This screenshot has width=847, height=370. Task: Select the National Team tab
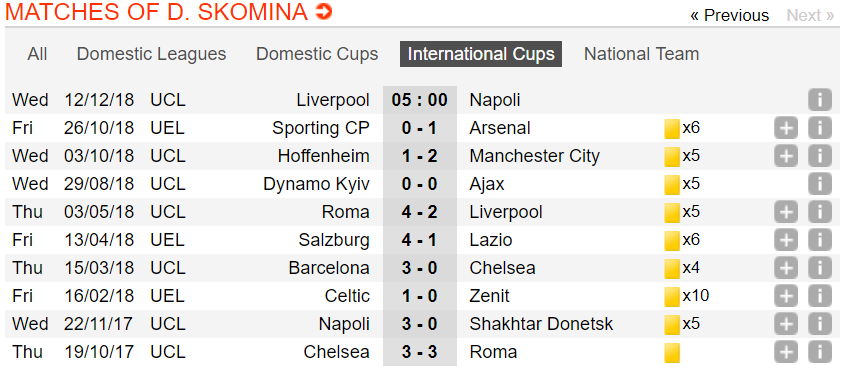click(x=641, y=54)
